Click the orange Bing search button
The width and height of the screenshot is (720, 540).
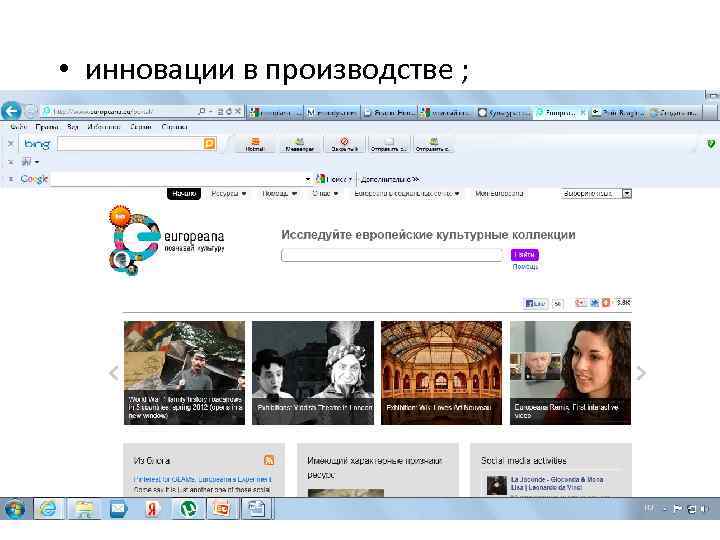point(209,144)
